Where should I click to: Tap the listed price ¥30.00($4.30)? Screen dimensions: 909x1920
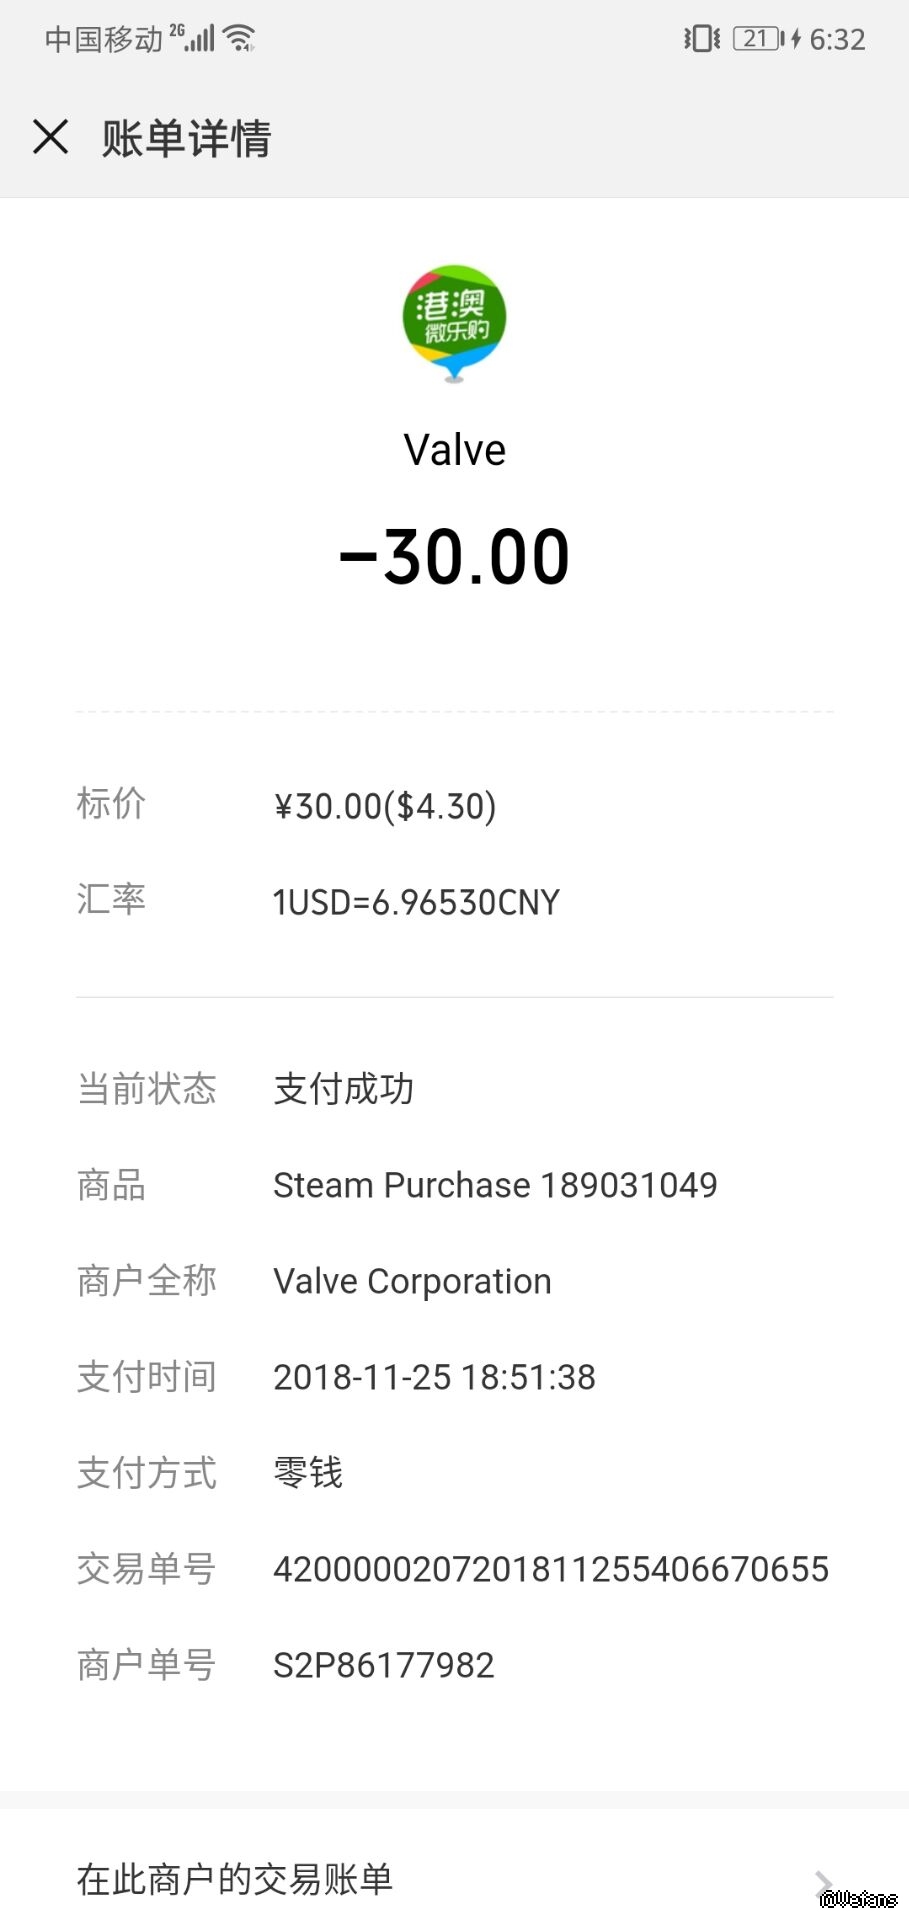coord(385,806)
